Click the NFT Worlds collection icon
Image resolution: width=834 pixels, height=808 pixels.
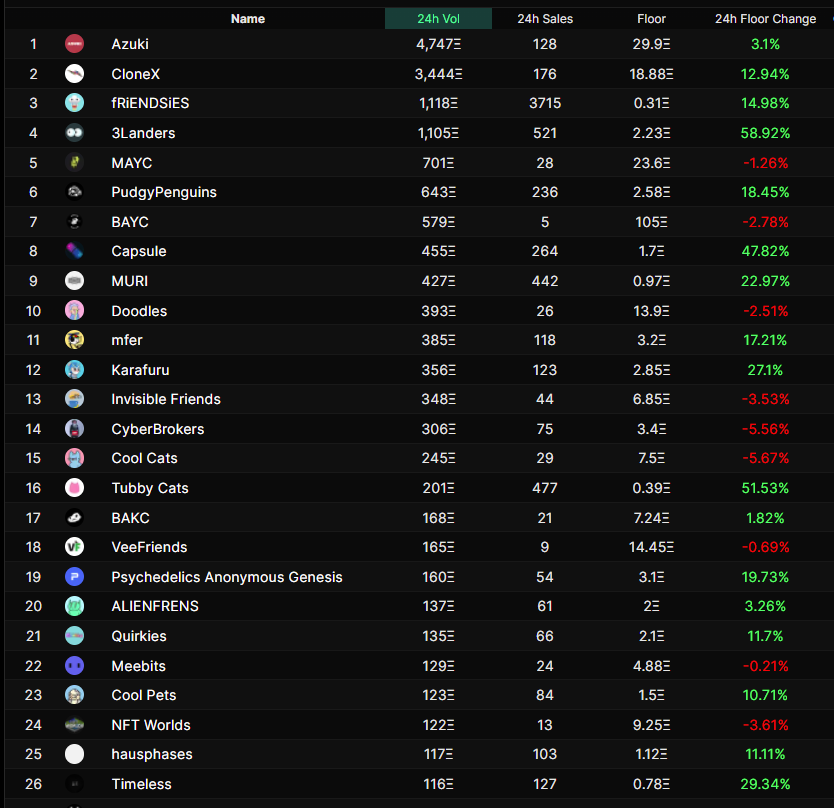(x=74, y=724)
